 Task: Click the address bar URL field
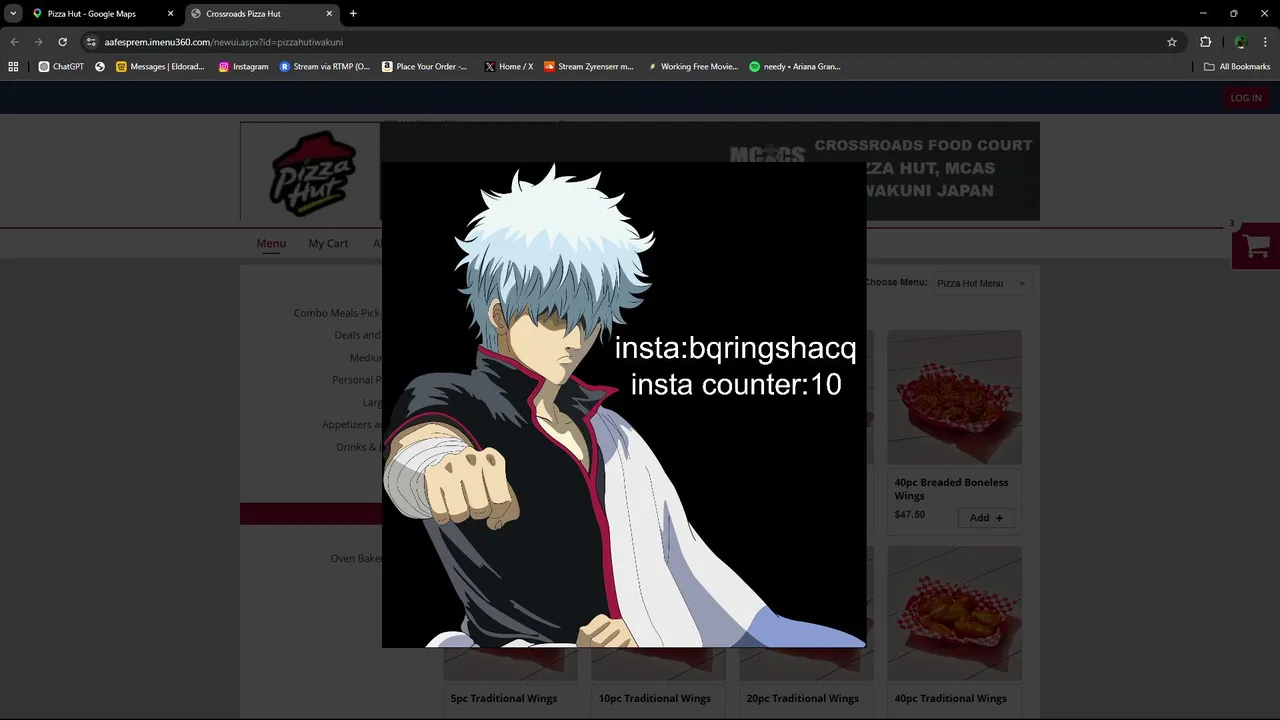(630, 42)
